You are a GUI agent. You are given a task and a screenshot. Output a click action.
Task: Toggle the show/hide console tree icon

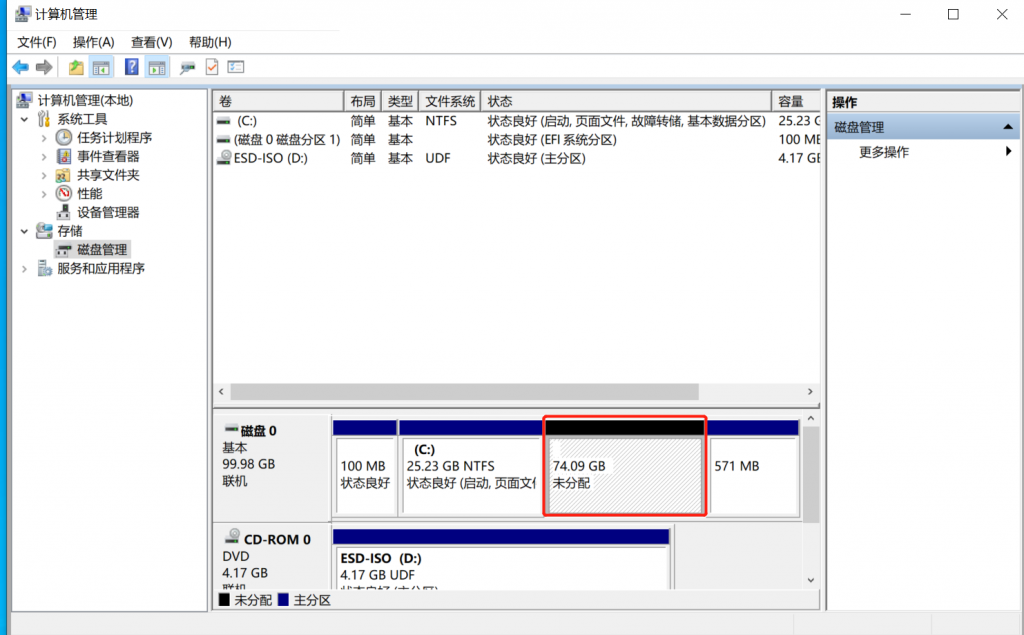[x=100, y=66]
